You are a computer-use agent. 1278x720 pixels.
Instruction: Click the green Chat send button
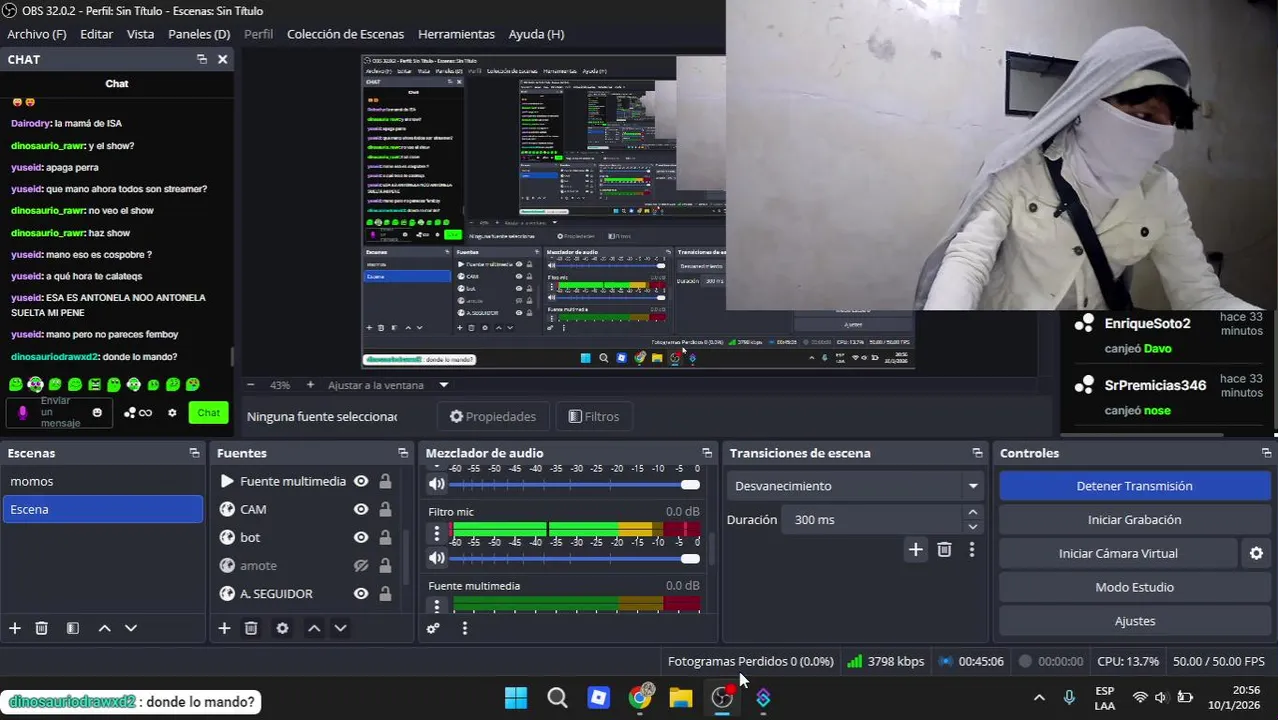[x=208, y=412]
